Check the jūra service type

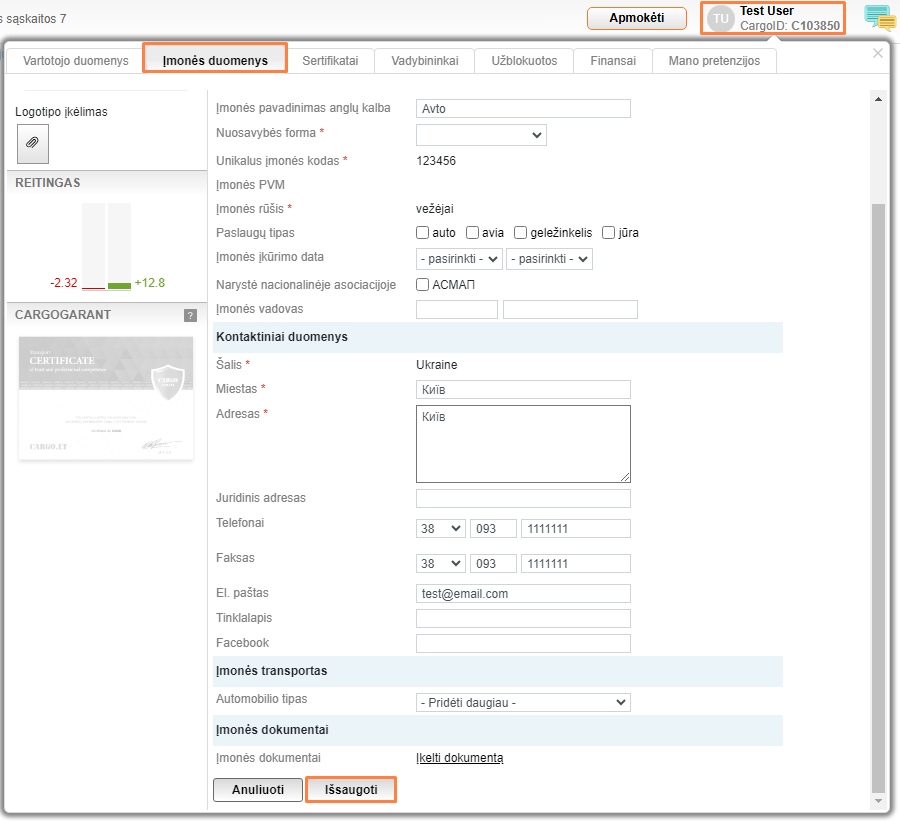(608, 233)
